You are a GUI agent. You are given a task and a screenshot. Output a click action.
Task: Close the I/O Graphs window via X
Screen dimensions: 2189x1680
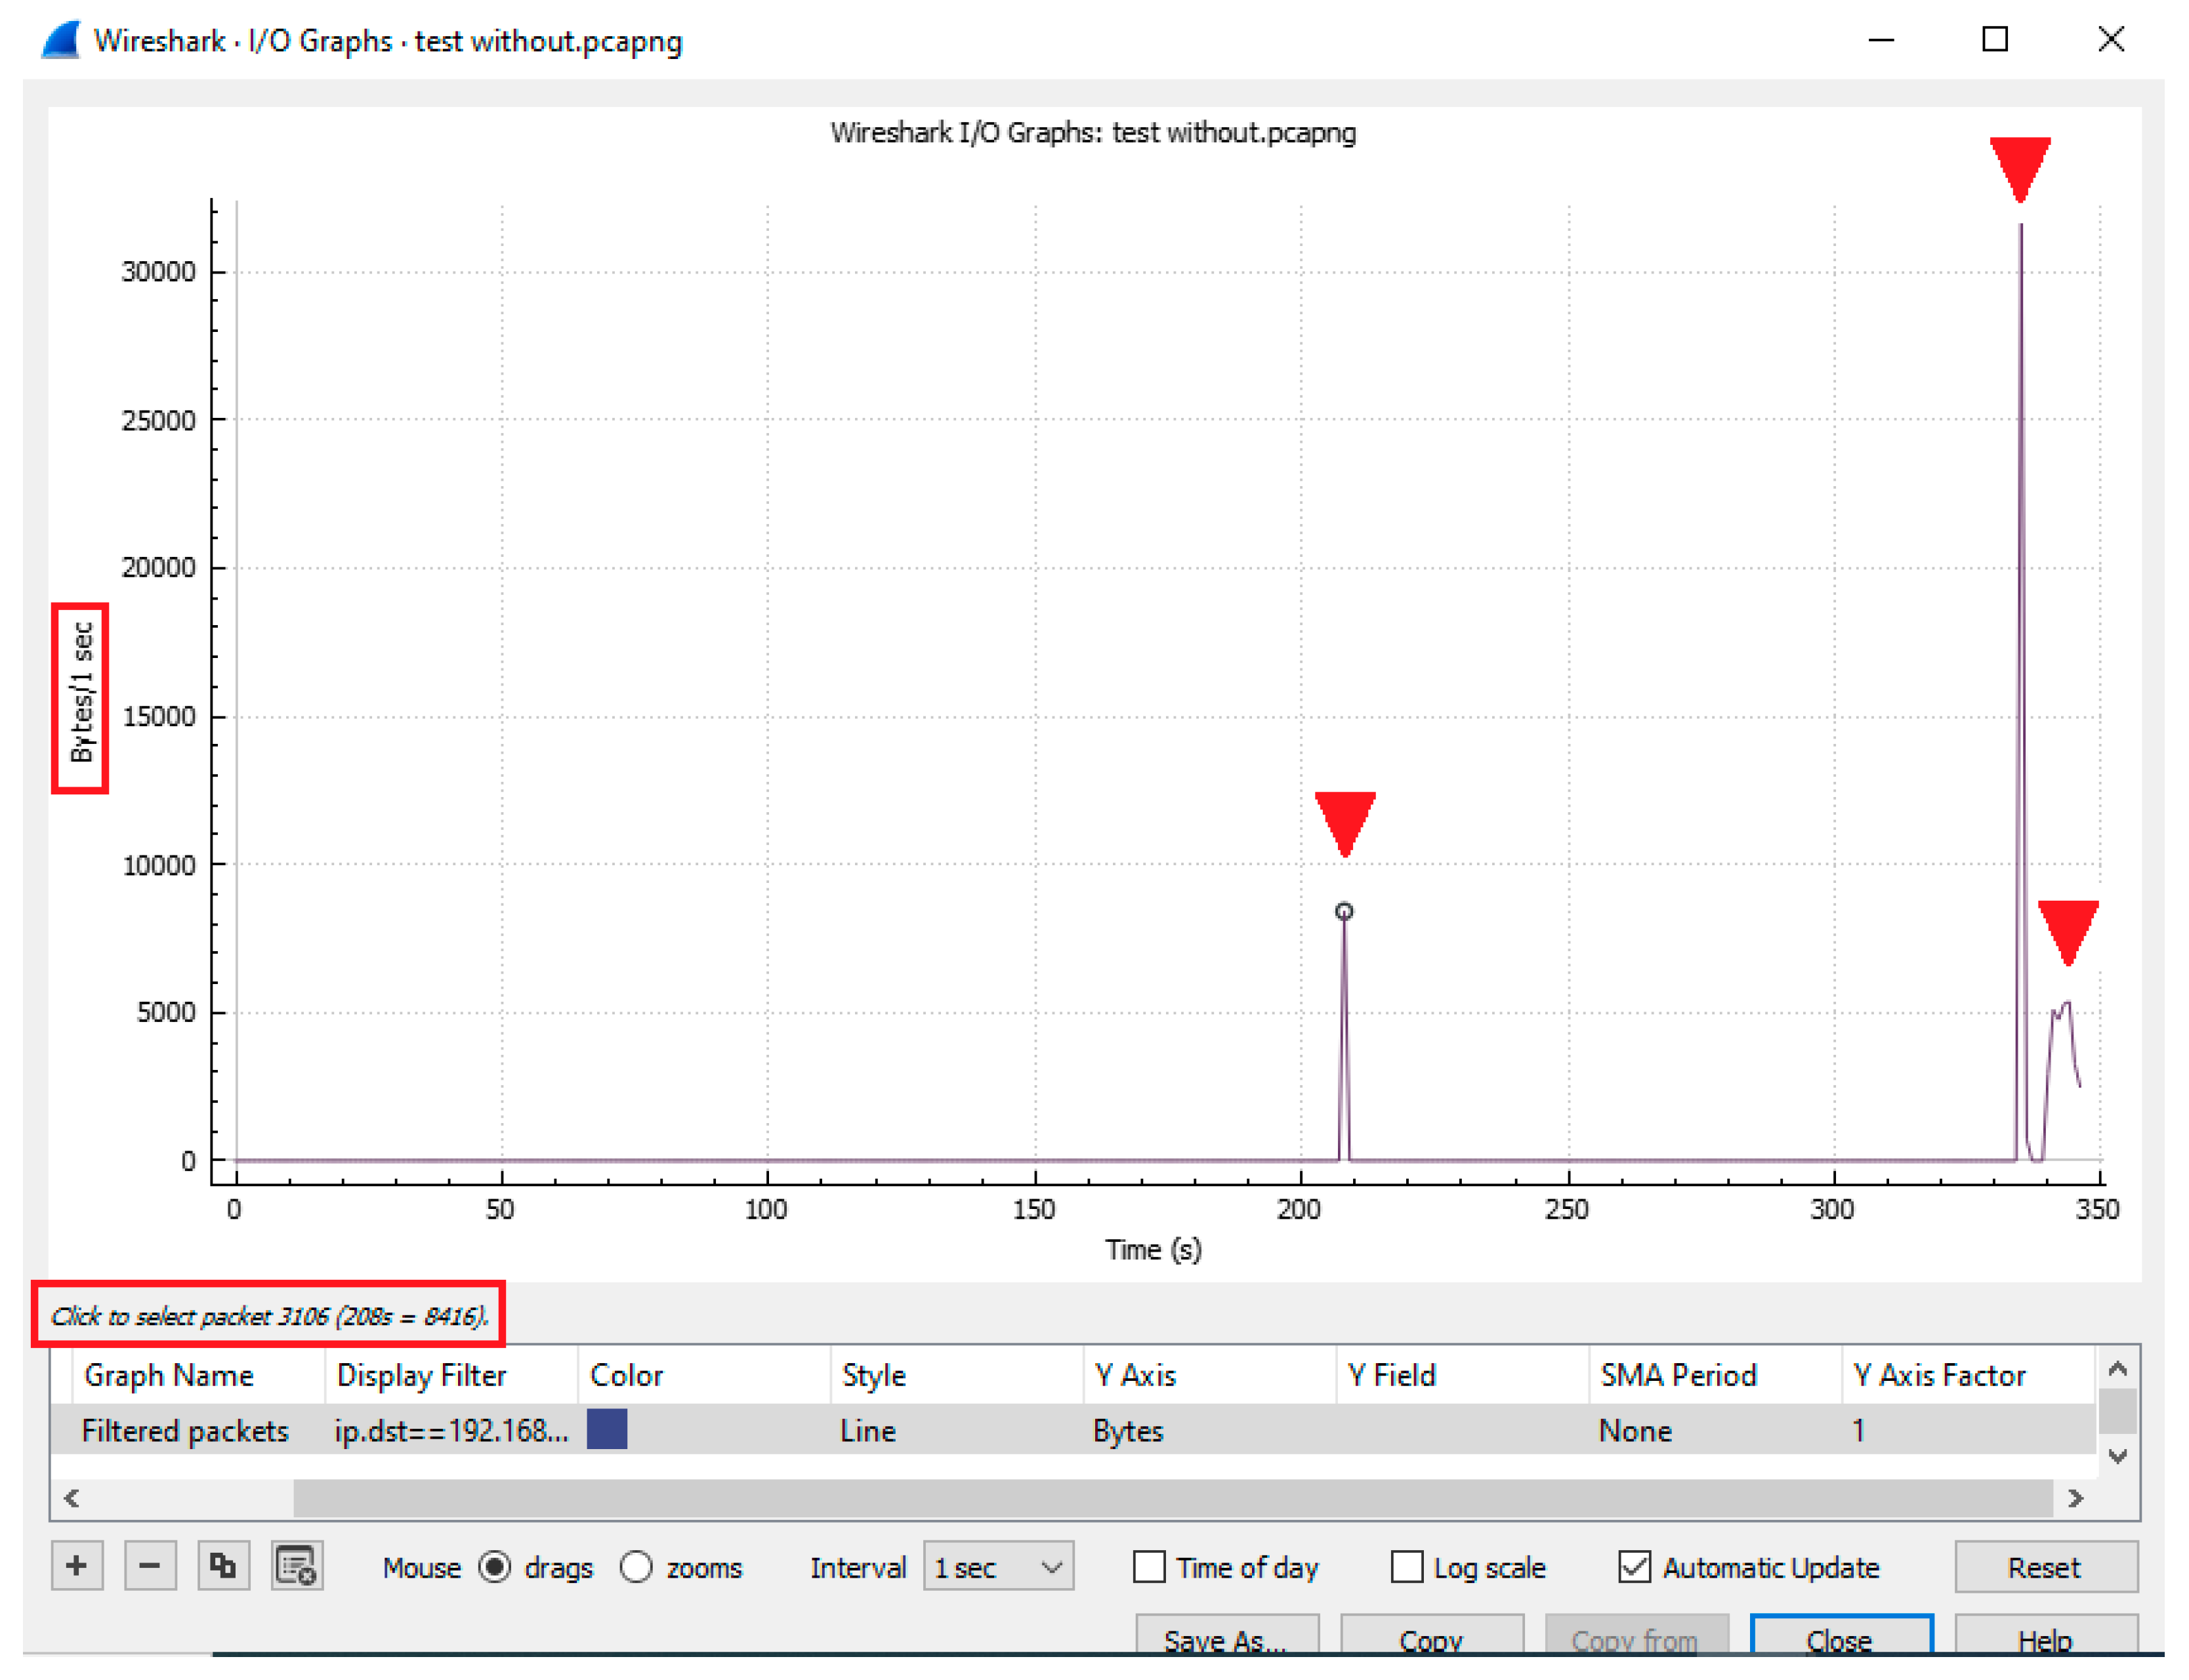2111,40
